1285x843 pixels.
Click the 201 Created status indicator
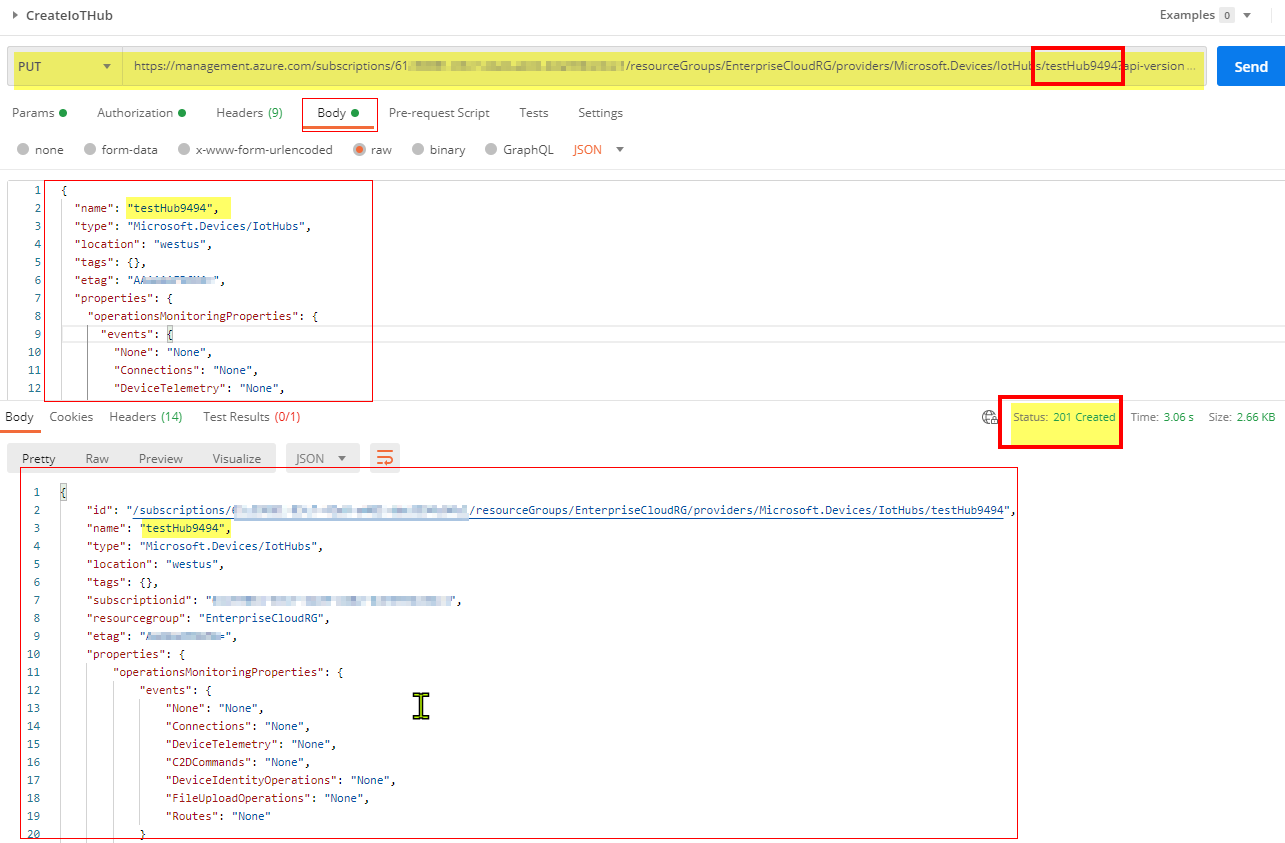pos(1060,417)
